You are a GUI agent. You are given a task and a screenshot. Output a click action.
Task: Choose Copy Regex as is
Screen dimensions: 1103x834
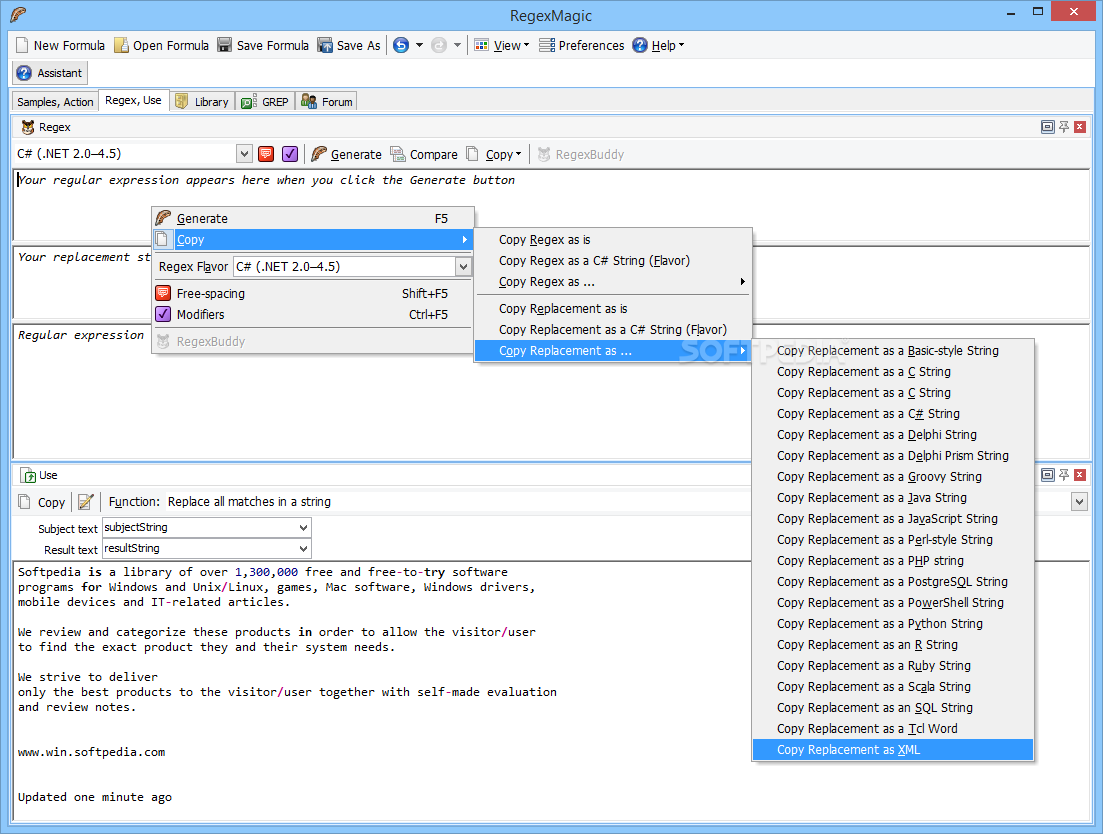(x=613, y=240)
